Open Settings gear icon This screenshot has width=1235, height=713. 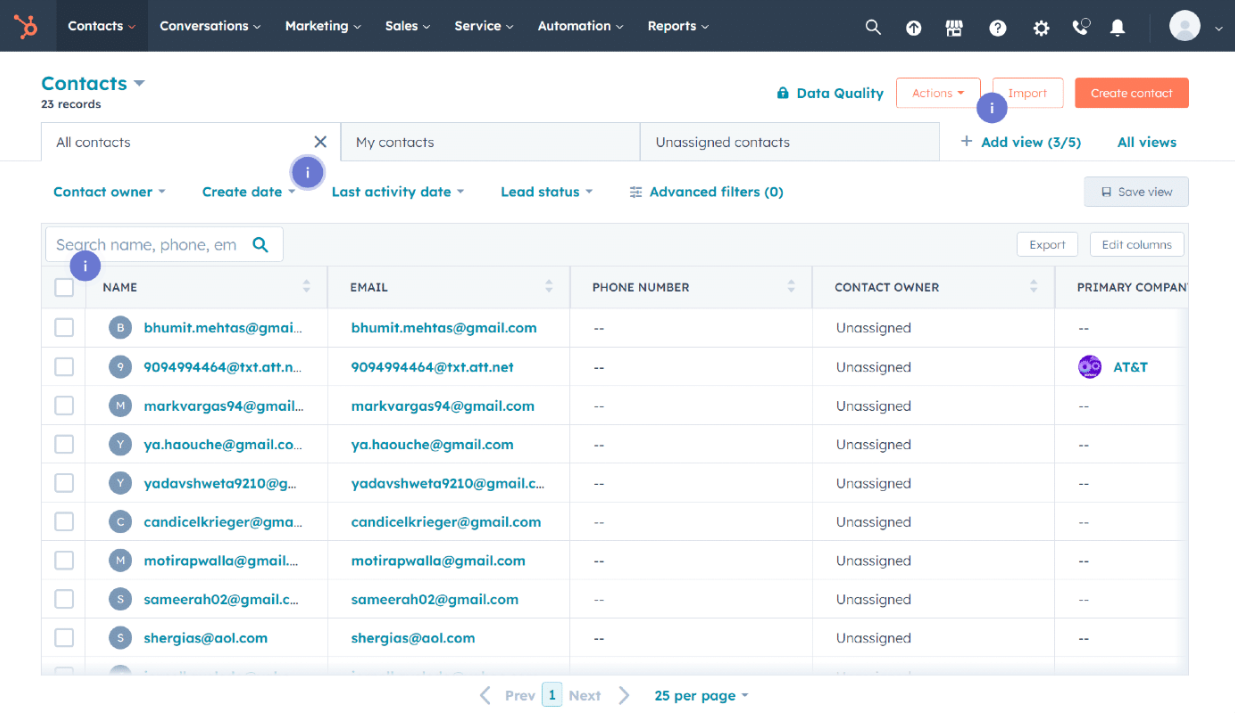point(1041,28)
